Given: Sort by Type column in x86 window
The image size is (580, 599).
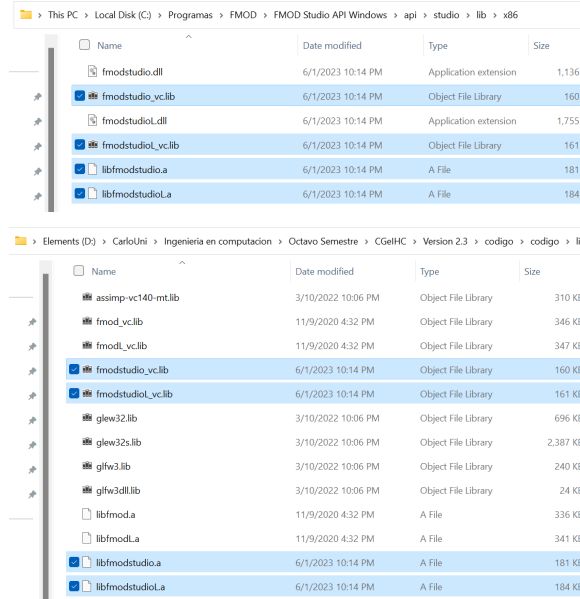Looking at the screenshot, I should point(438,45).
